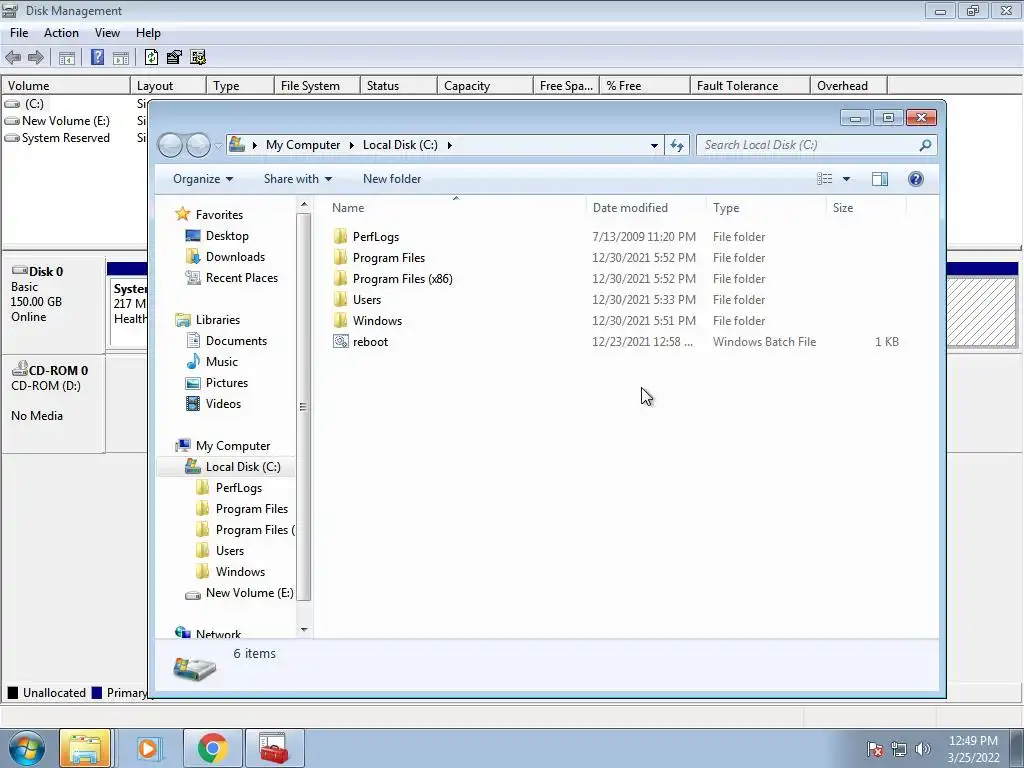Open Explorer help question mark icon
1024x768 pixels.
click(x=916, y=179)
